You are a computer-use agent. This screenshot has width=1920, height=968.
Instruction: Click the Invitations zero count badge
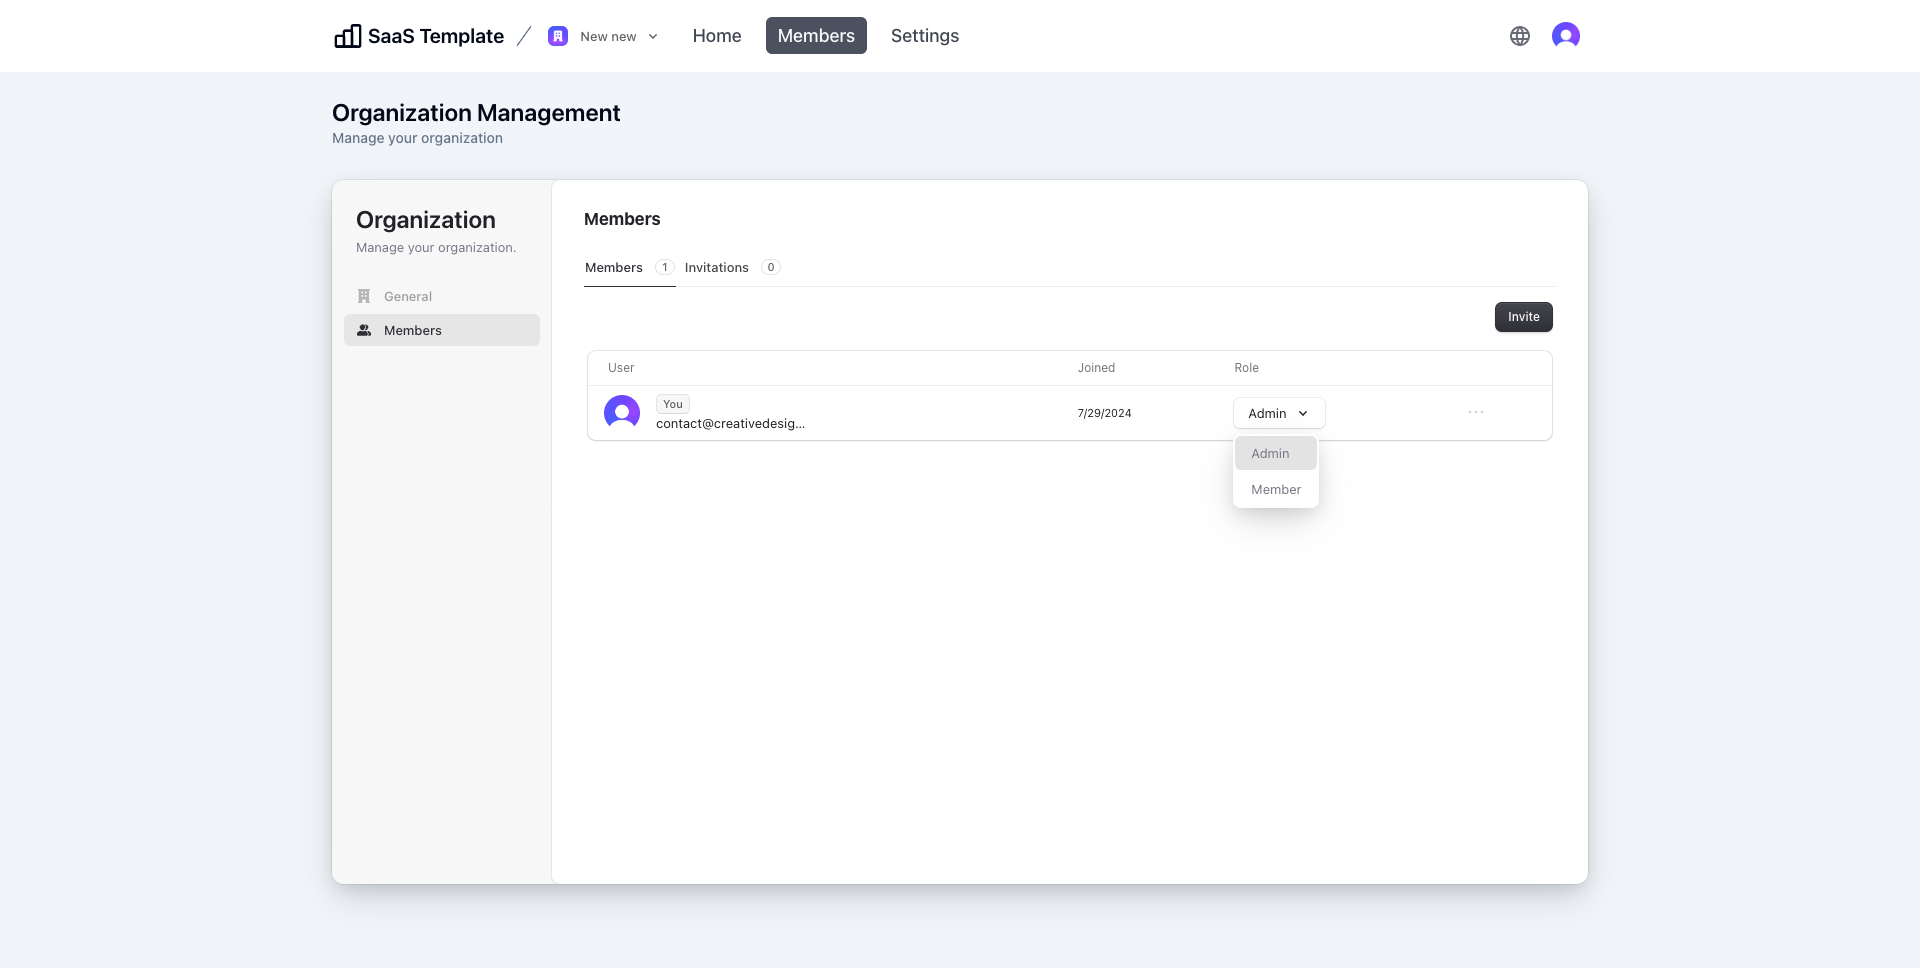point(770,267)
